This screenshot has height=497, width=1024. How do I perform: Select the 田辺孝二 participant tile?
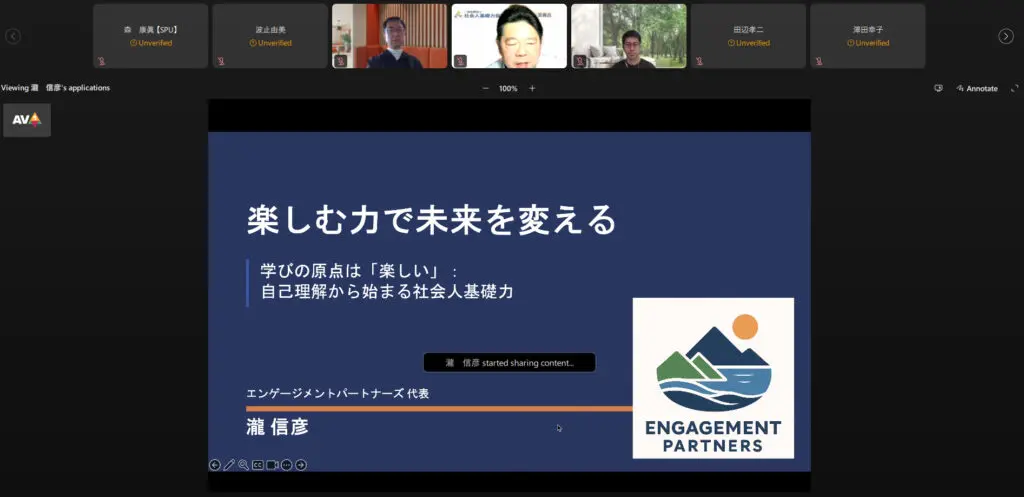[748, 36]
